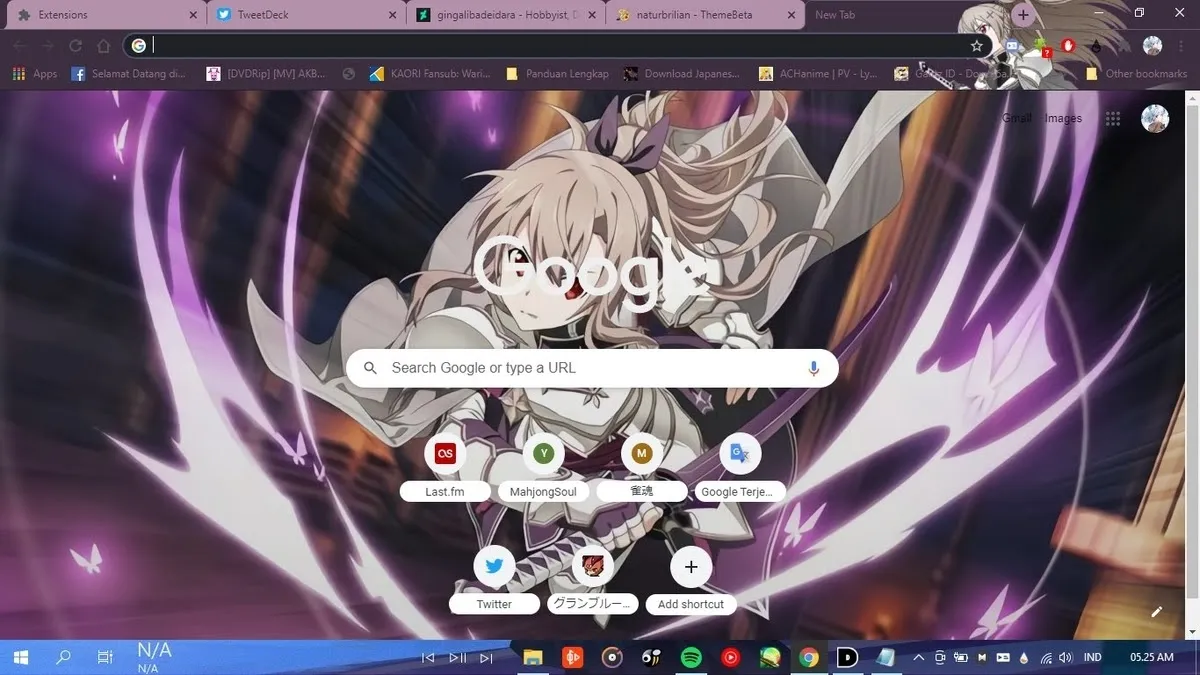The height and width of the screenshot is (675, 1200).
Task: Open the Download Japanes... bookmark
Action: [x=682, y=74]
